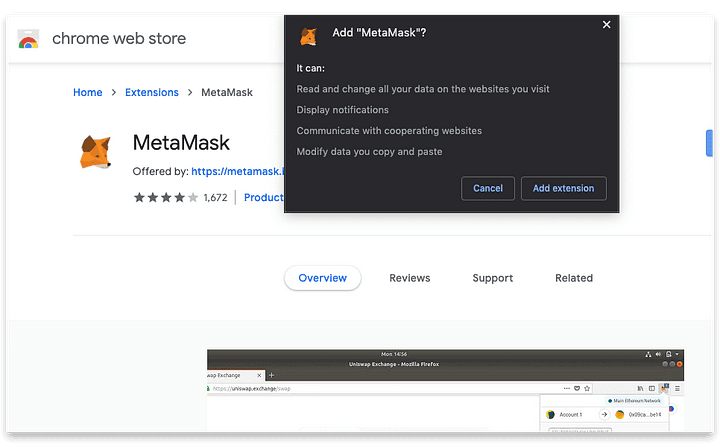Open the 1,672 ratings count
720x447 pixels.
click(x=215, y=198)
